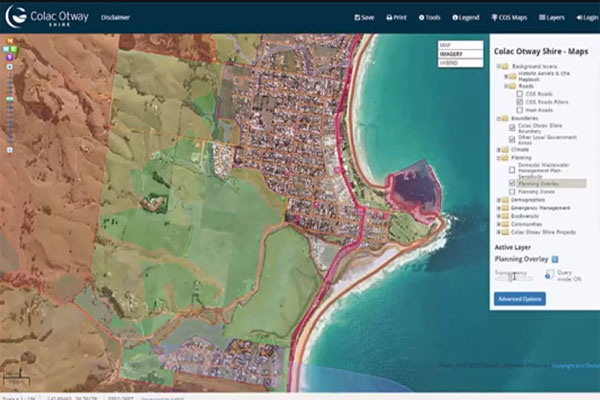Expand Colac Otway Shire Projects node
Screen dimensions: 600x400
coord(499,232)
